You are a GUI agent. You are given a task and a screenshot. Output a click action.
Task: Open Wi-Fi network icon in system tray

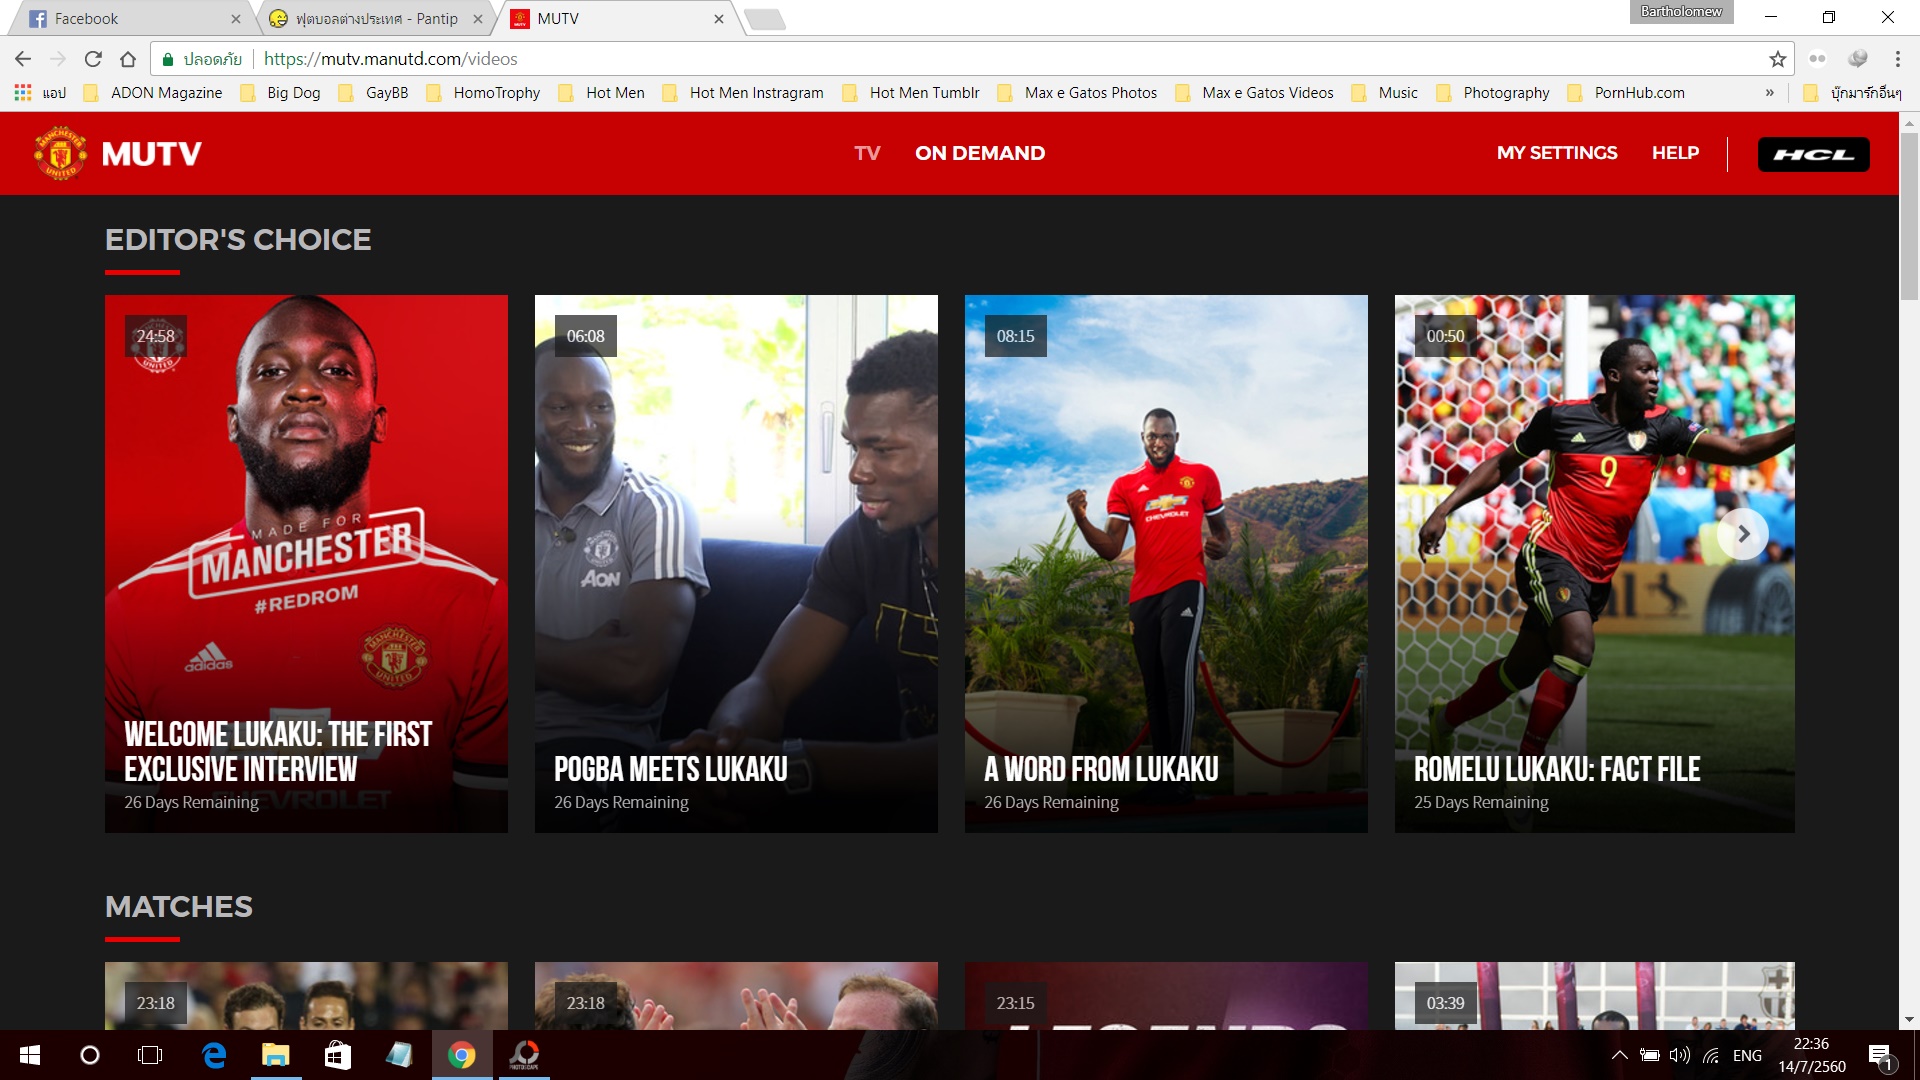(x=1712, y=1055)
